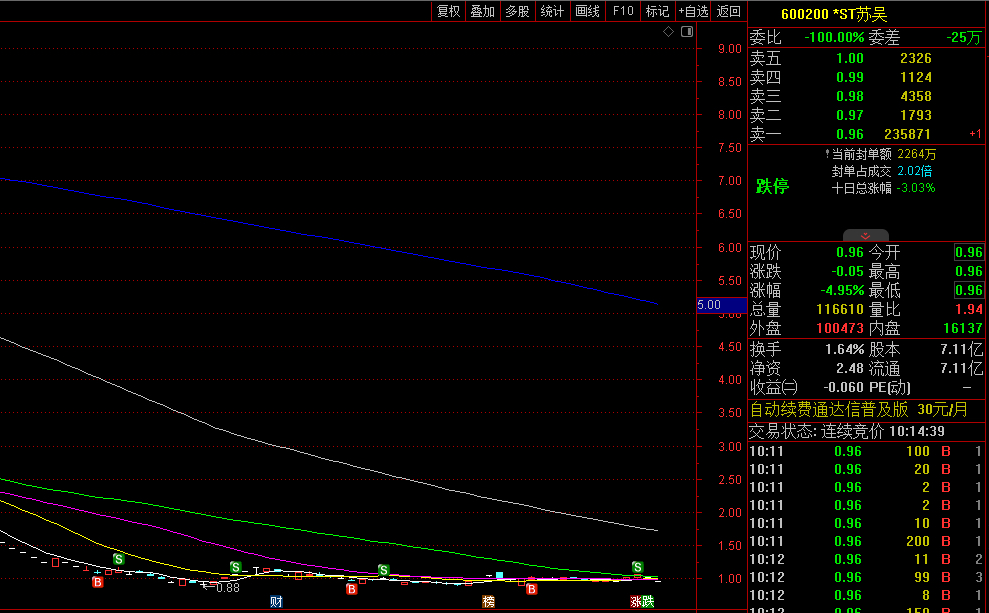This screenshot has height=613, width=989.
Task: Select the 卖二 row at 0.97
Action: (x=866, y=115)
